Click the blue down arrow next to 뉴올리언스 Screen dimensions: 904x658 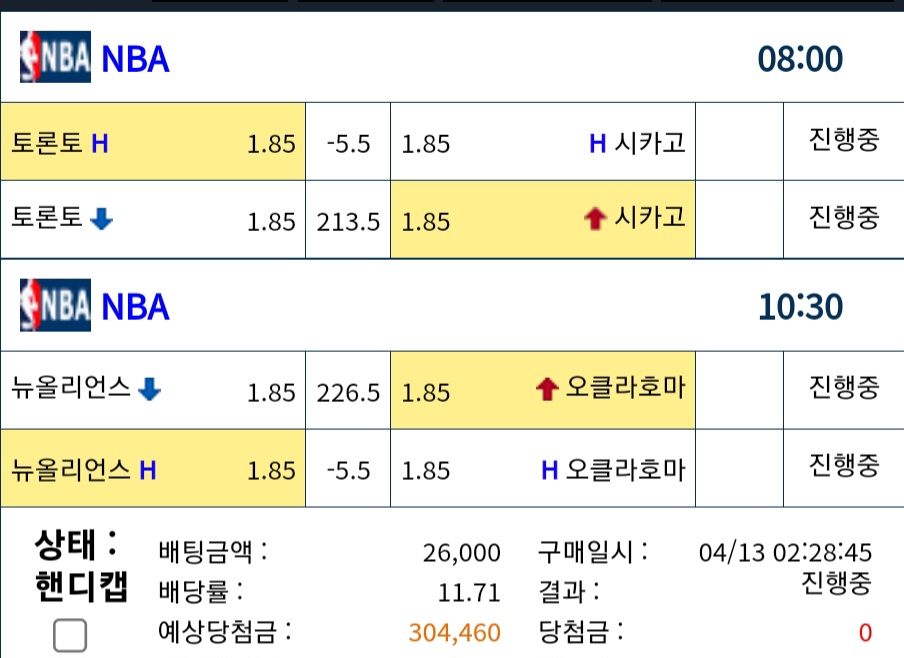tap(149, 389)
